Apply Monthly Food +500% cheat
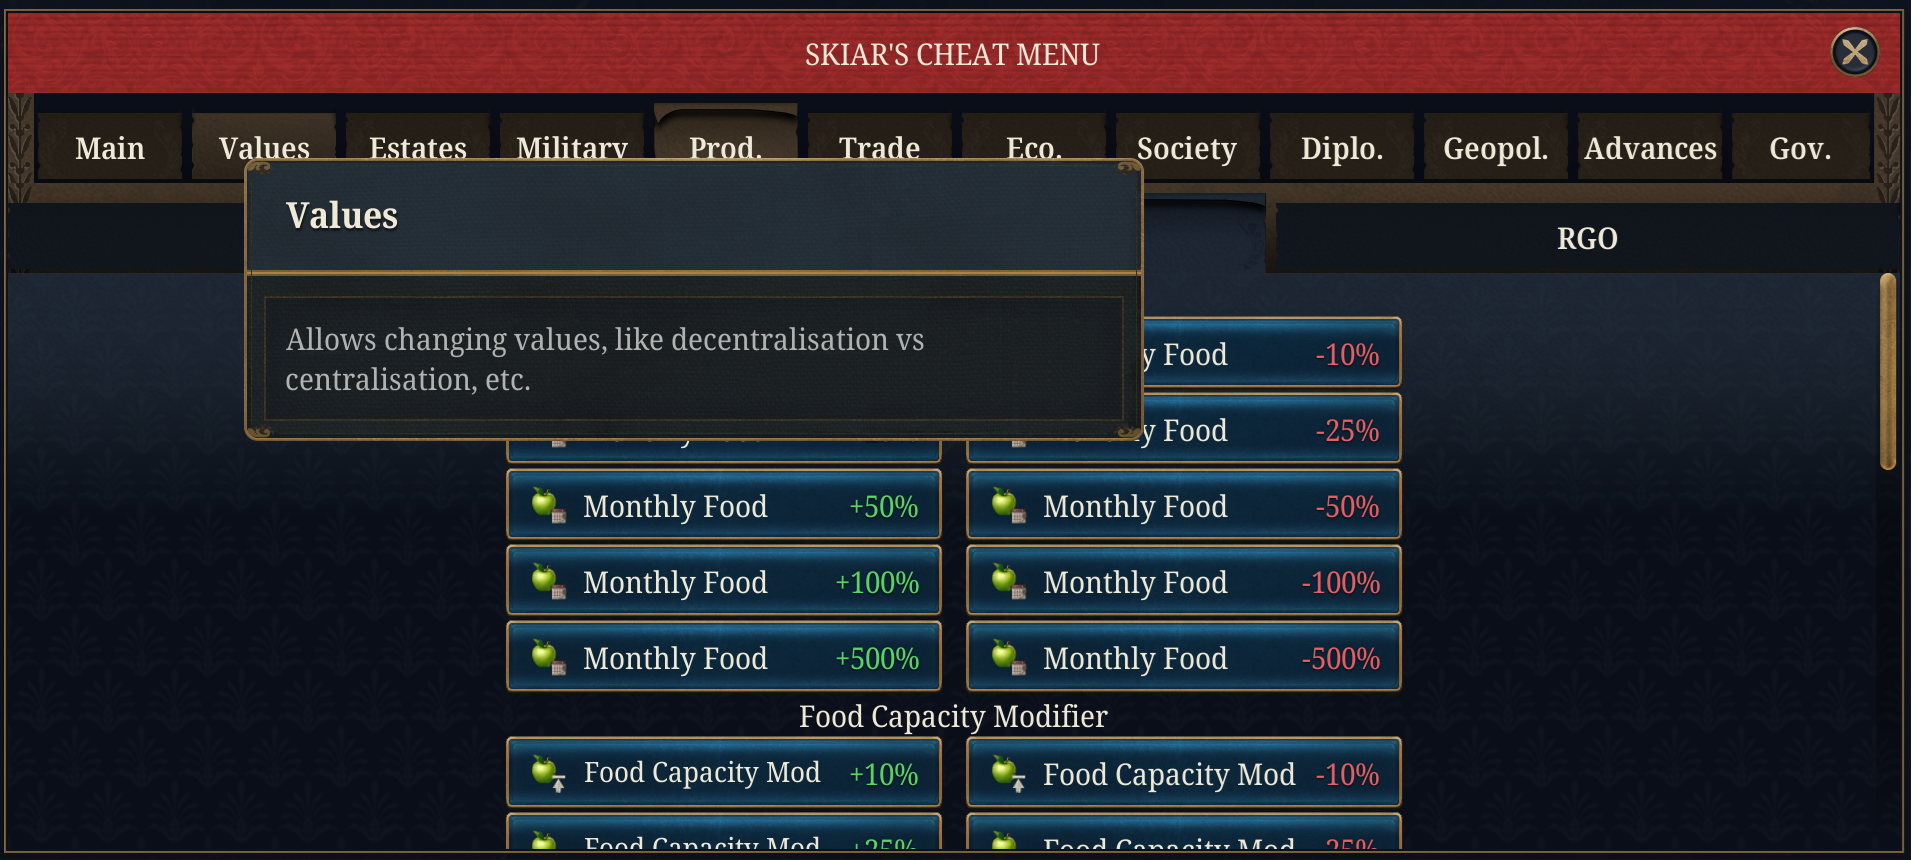The height and width of the screenshot is (860, 1916). 724,657
